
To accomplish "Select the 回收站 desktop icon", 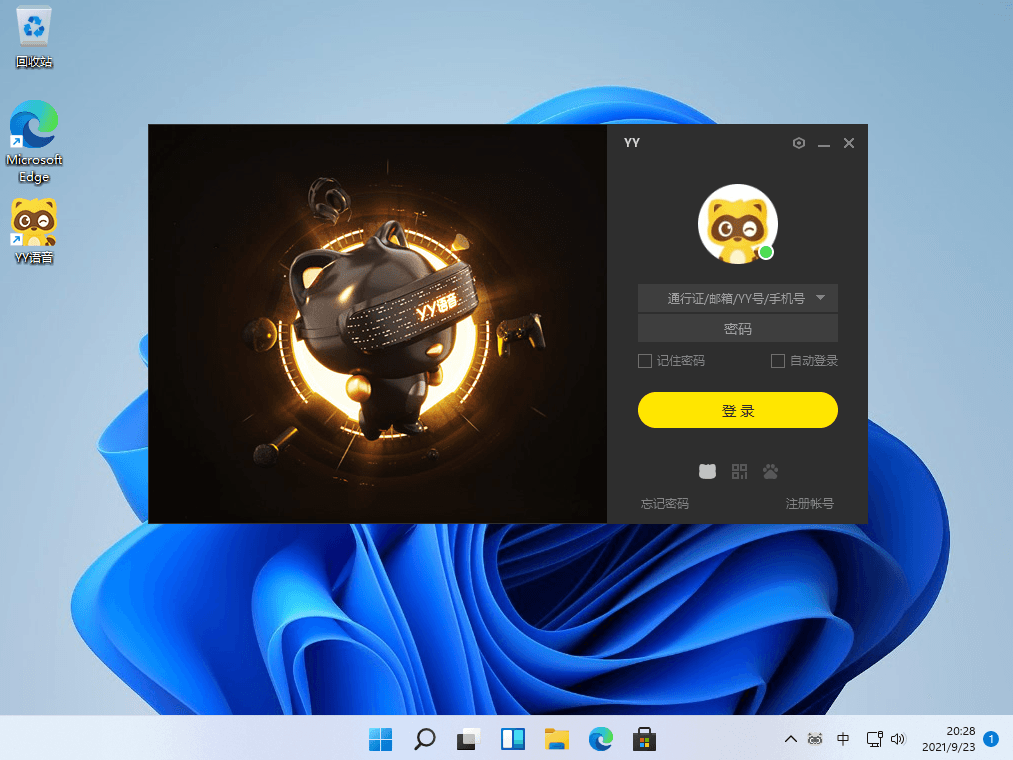I will (34, 37).
